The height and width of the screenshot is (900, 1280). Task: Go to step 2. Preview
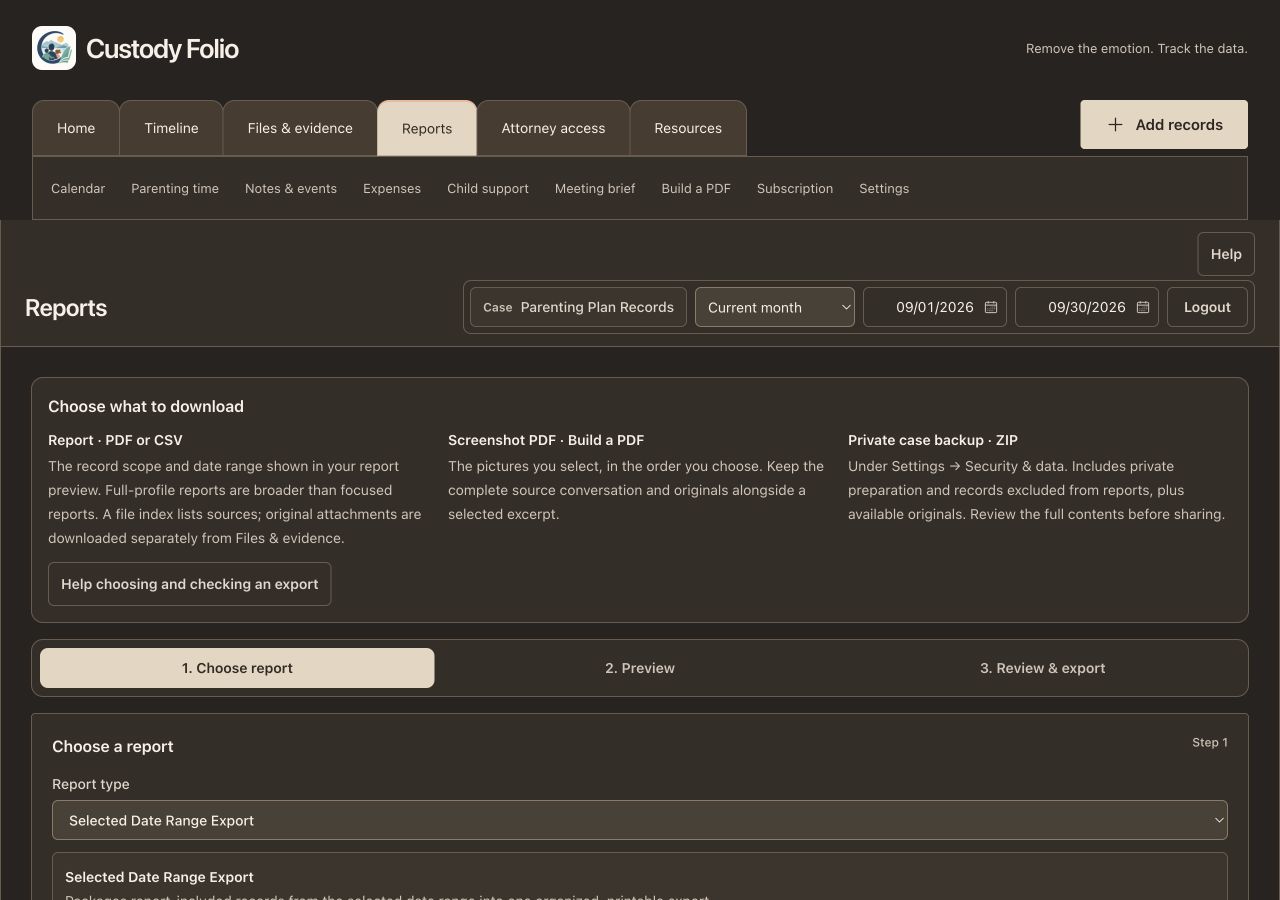pyautogui.click(x=640, y=668)
